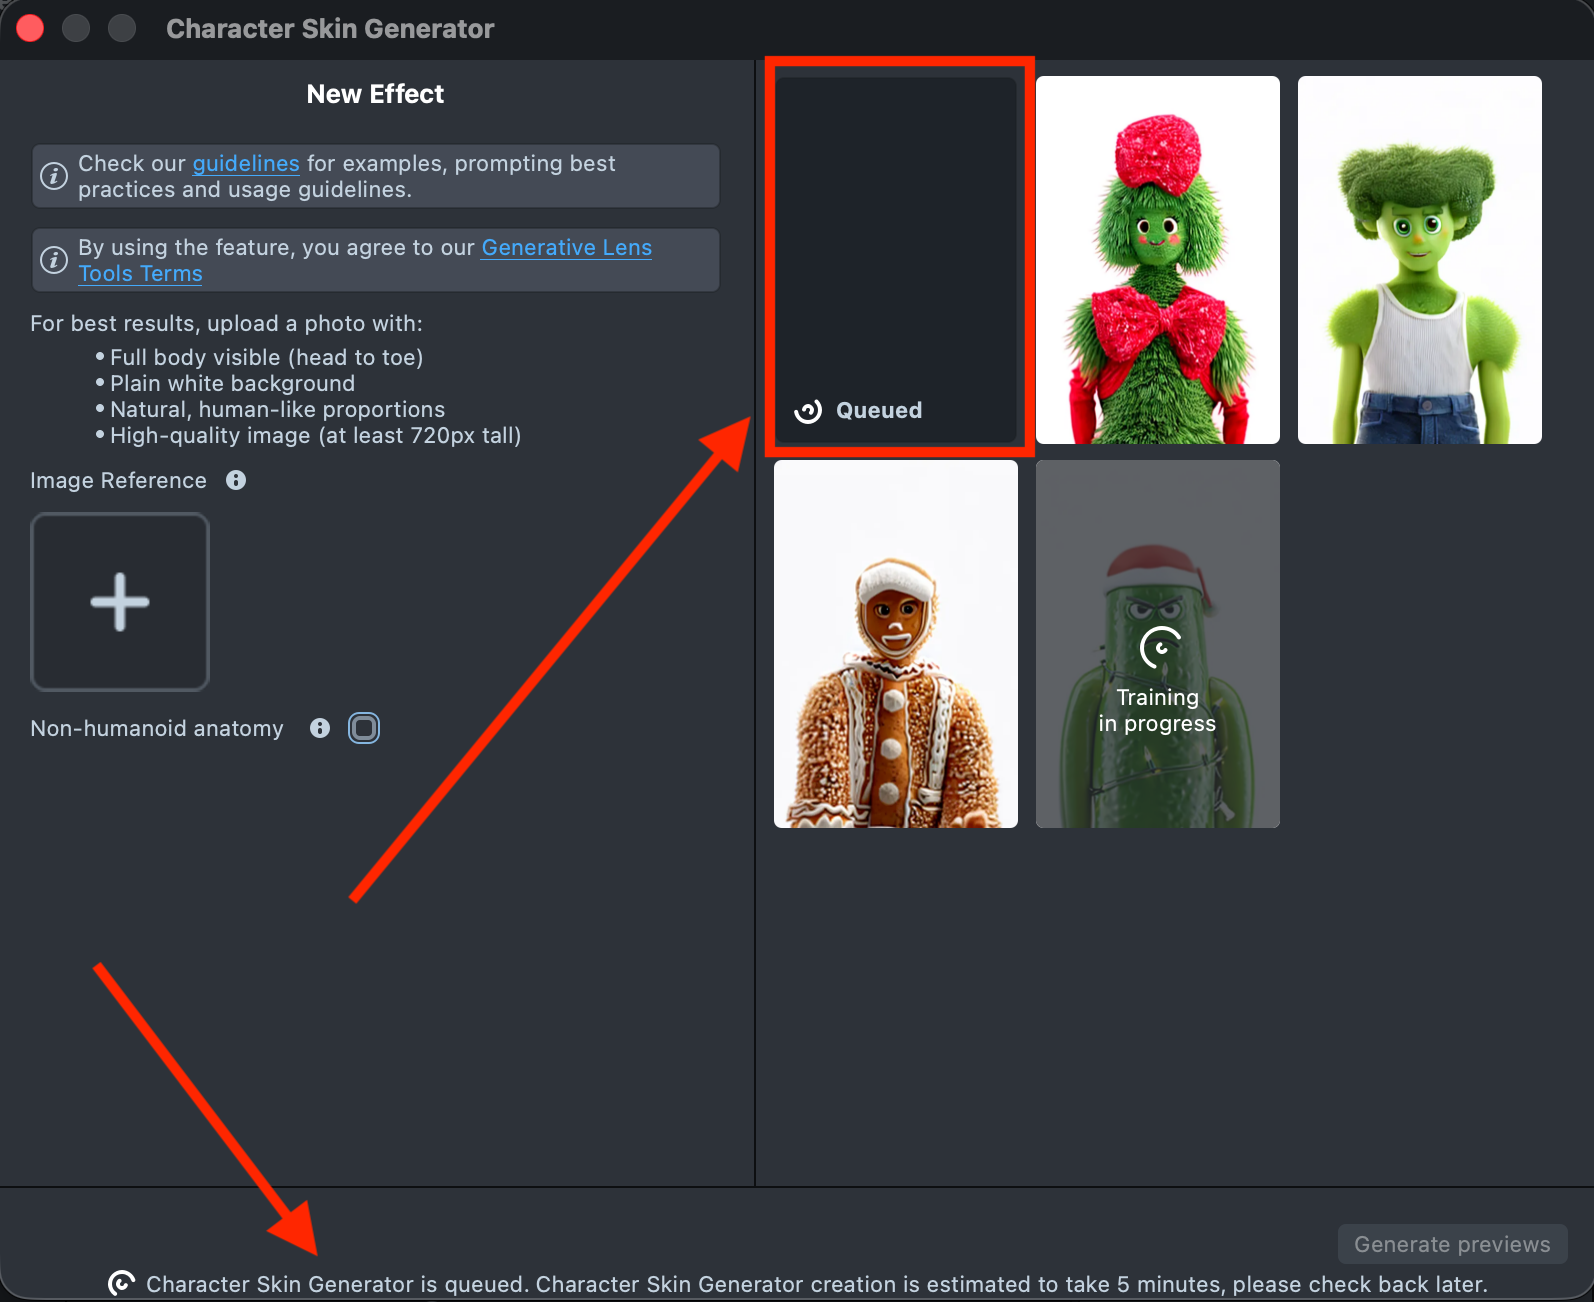Select the gingerbread man character thumbnail
The height and width of the screenshot is (1302, 1594).
896,644
